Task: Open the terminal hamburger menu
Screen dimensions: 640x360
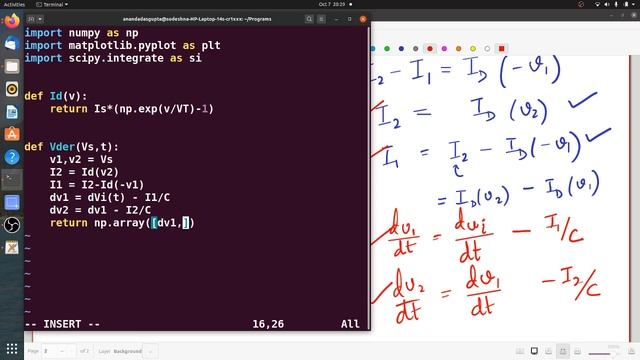Action: pos(322,19)
